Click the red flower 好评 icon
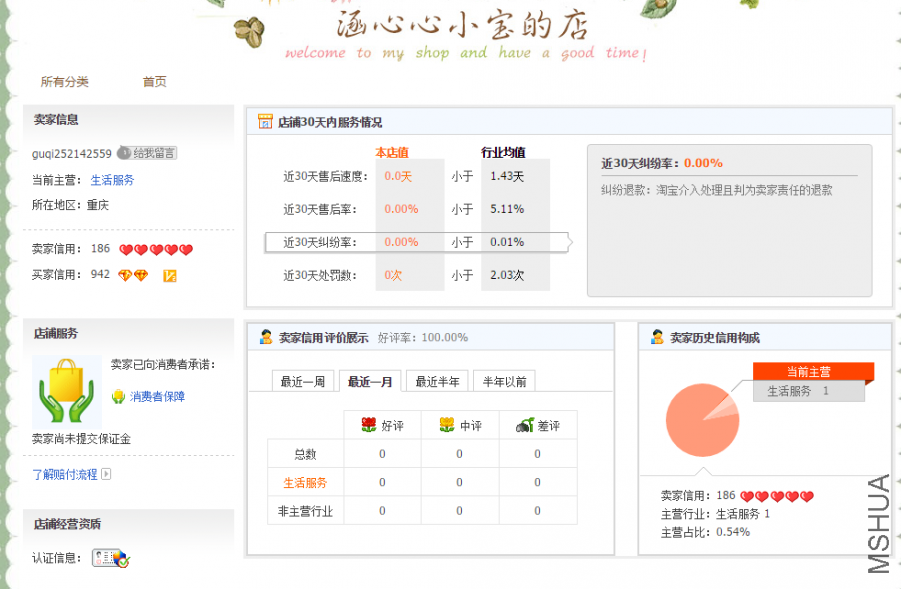Screen dimensions: 901x589 coord(369,425)
